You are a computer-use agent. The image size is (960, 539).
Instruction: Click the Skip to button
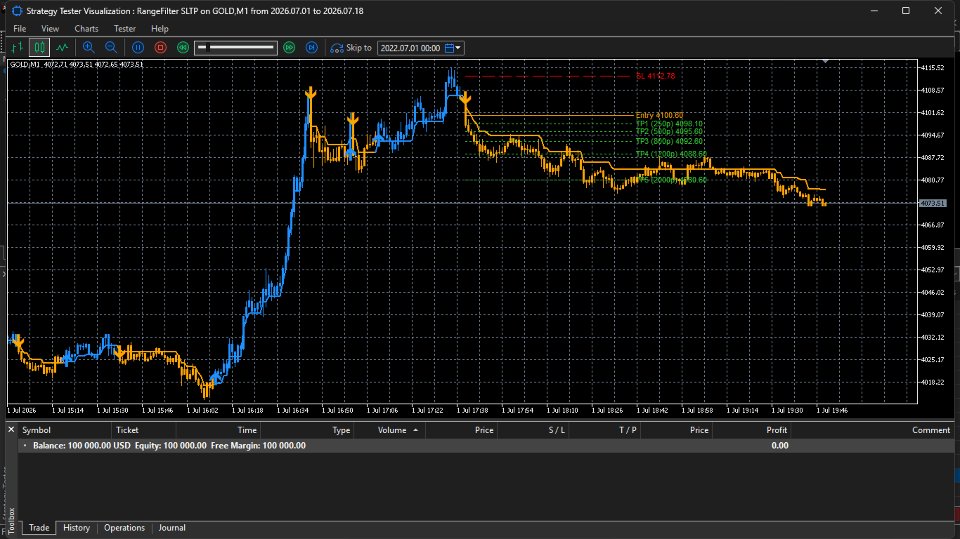351,48
